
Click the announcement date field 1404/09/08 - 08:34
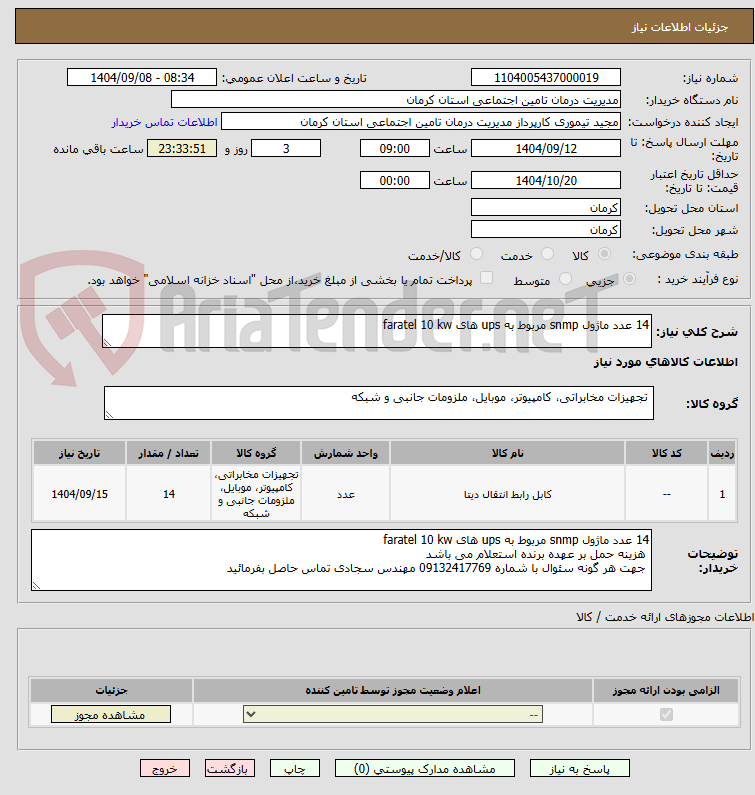[142, 78]
